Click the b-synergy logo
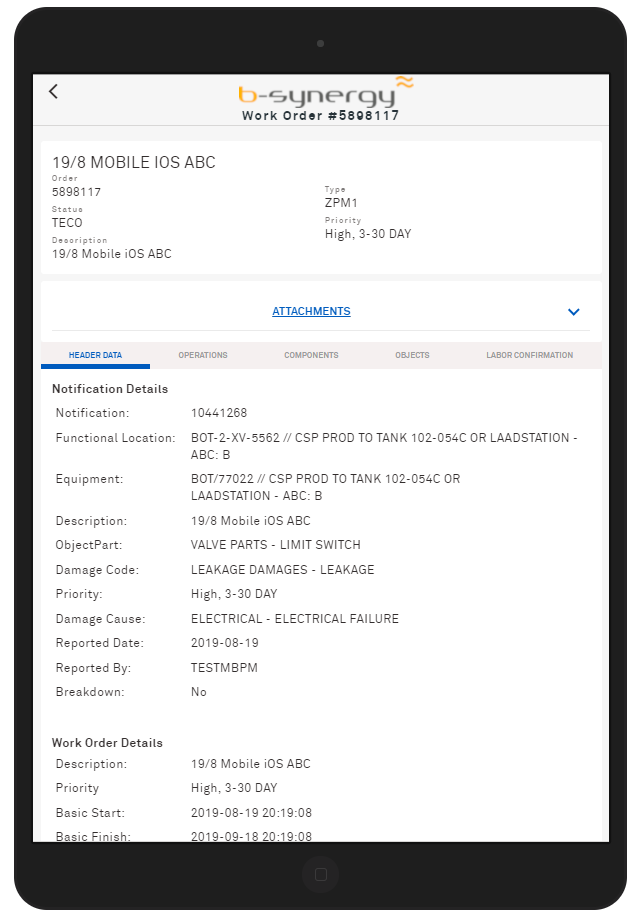Viewport: 636px width, 910px height. tap(326, 92)
